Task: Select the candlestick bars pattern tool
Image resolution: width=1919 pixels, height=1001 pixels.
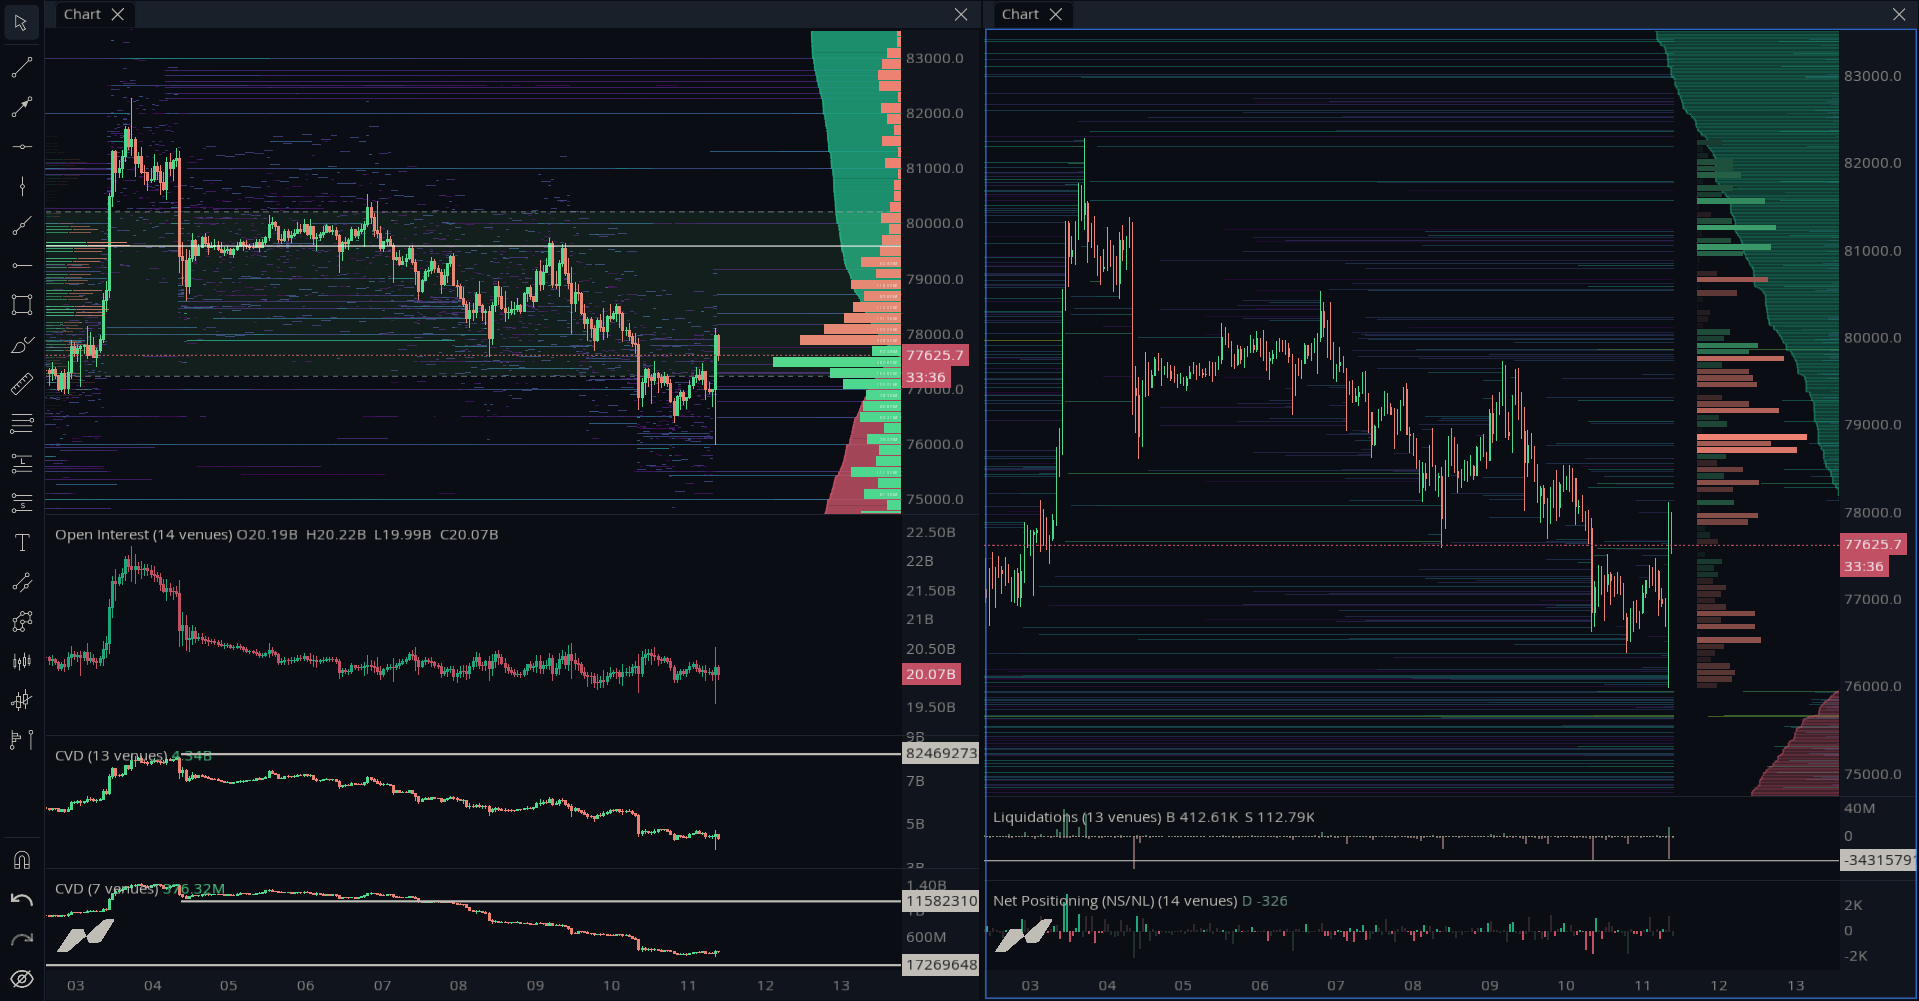Action: click(x=21, y=661)
